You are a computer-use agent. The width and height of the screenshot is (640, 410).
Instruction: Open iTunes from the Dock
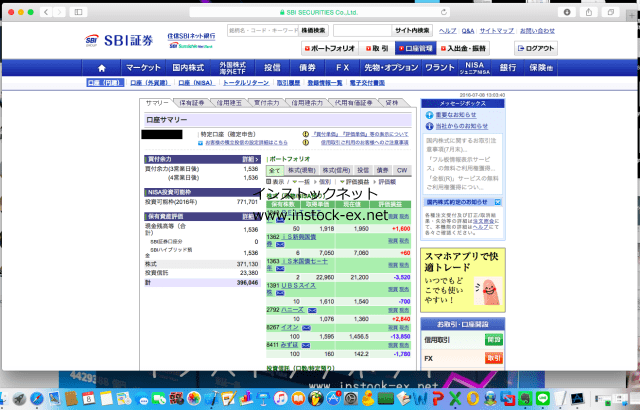(280, 399)
